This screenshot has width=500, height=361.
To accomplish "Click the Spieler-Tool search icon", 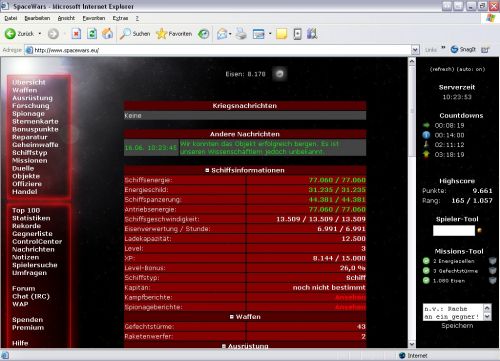I will [x=480, y=230].
